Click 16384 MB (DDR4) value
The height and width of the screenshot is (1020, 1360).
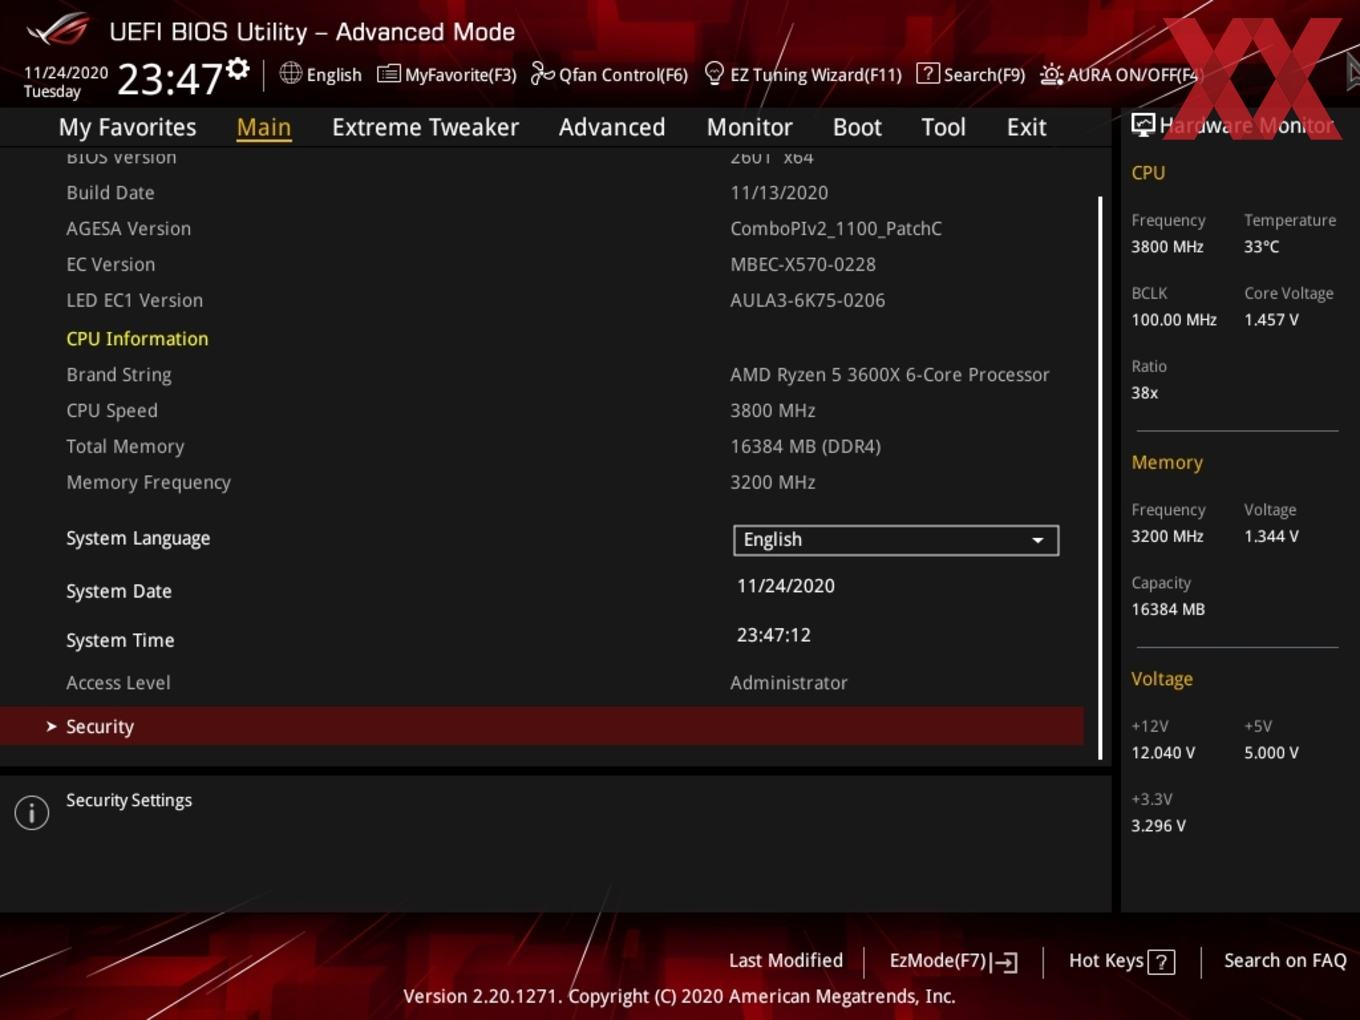(x=806, y=446)
